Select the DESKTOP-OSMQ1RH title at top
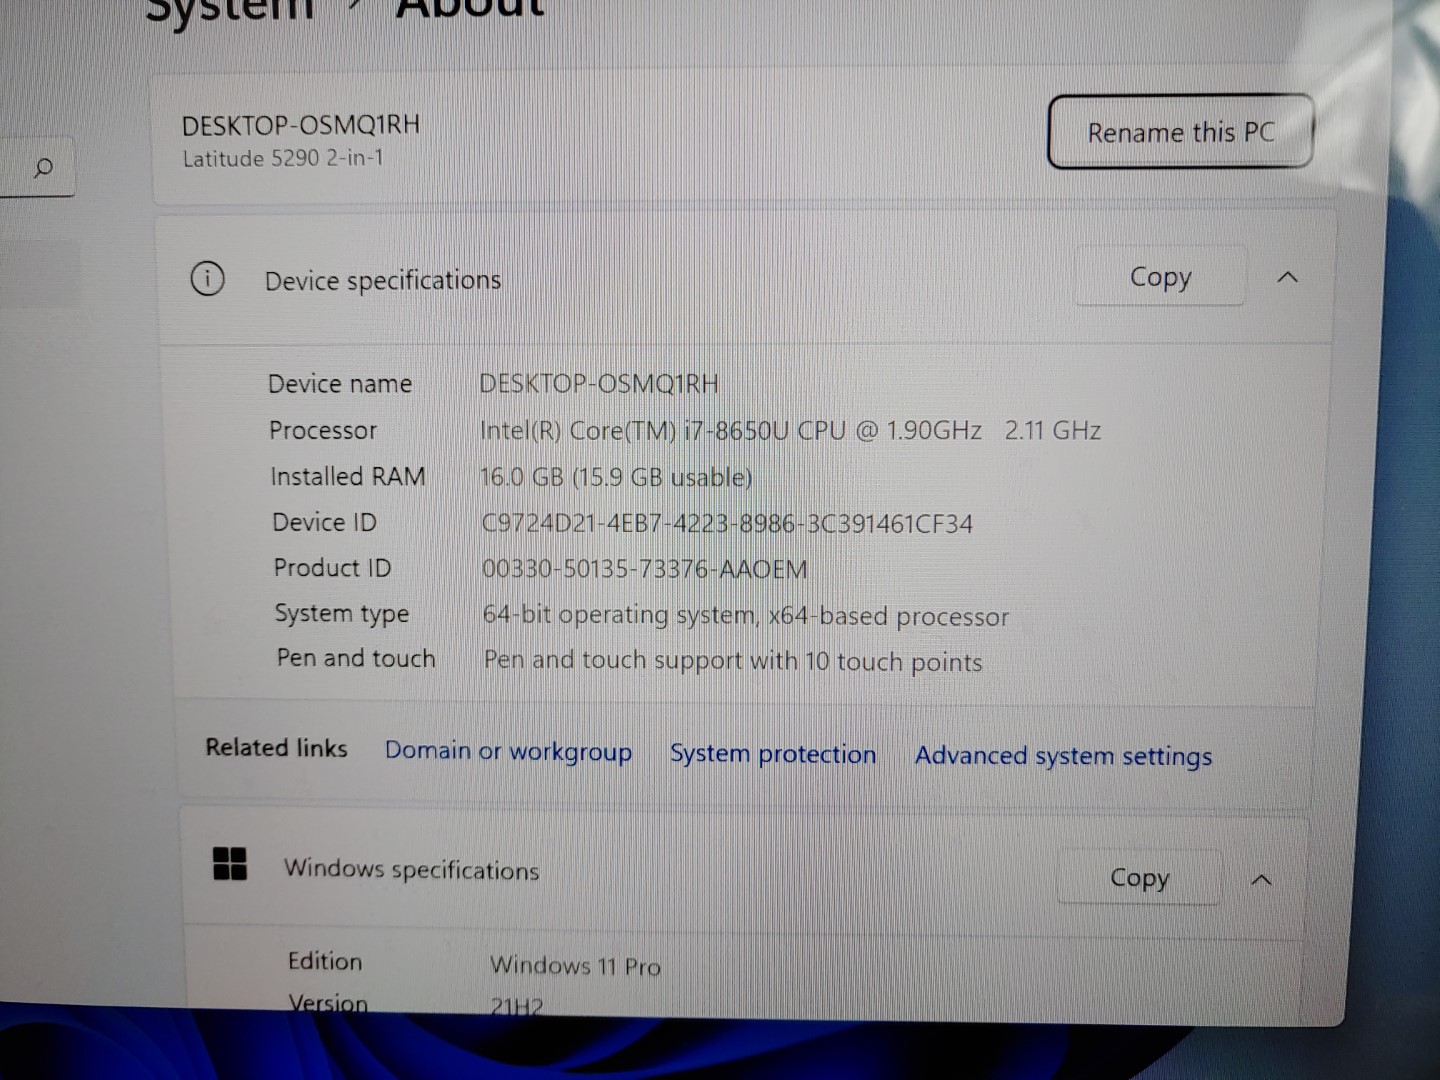 pyautogui.click(x=301, y=125)
